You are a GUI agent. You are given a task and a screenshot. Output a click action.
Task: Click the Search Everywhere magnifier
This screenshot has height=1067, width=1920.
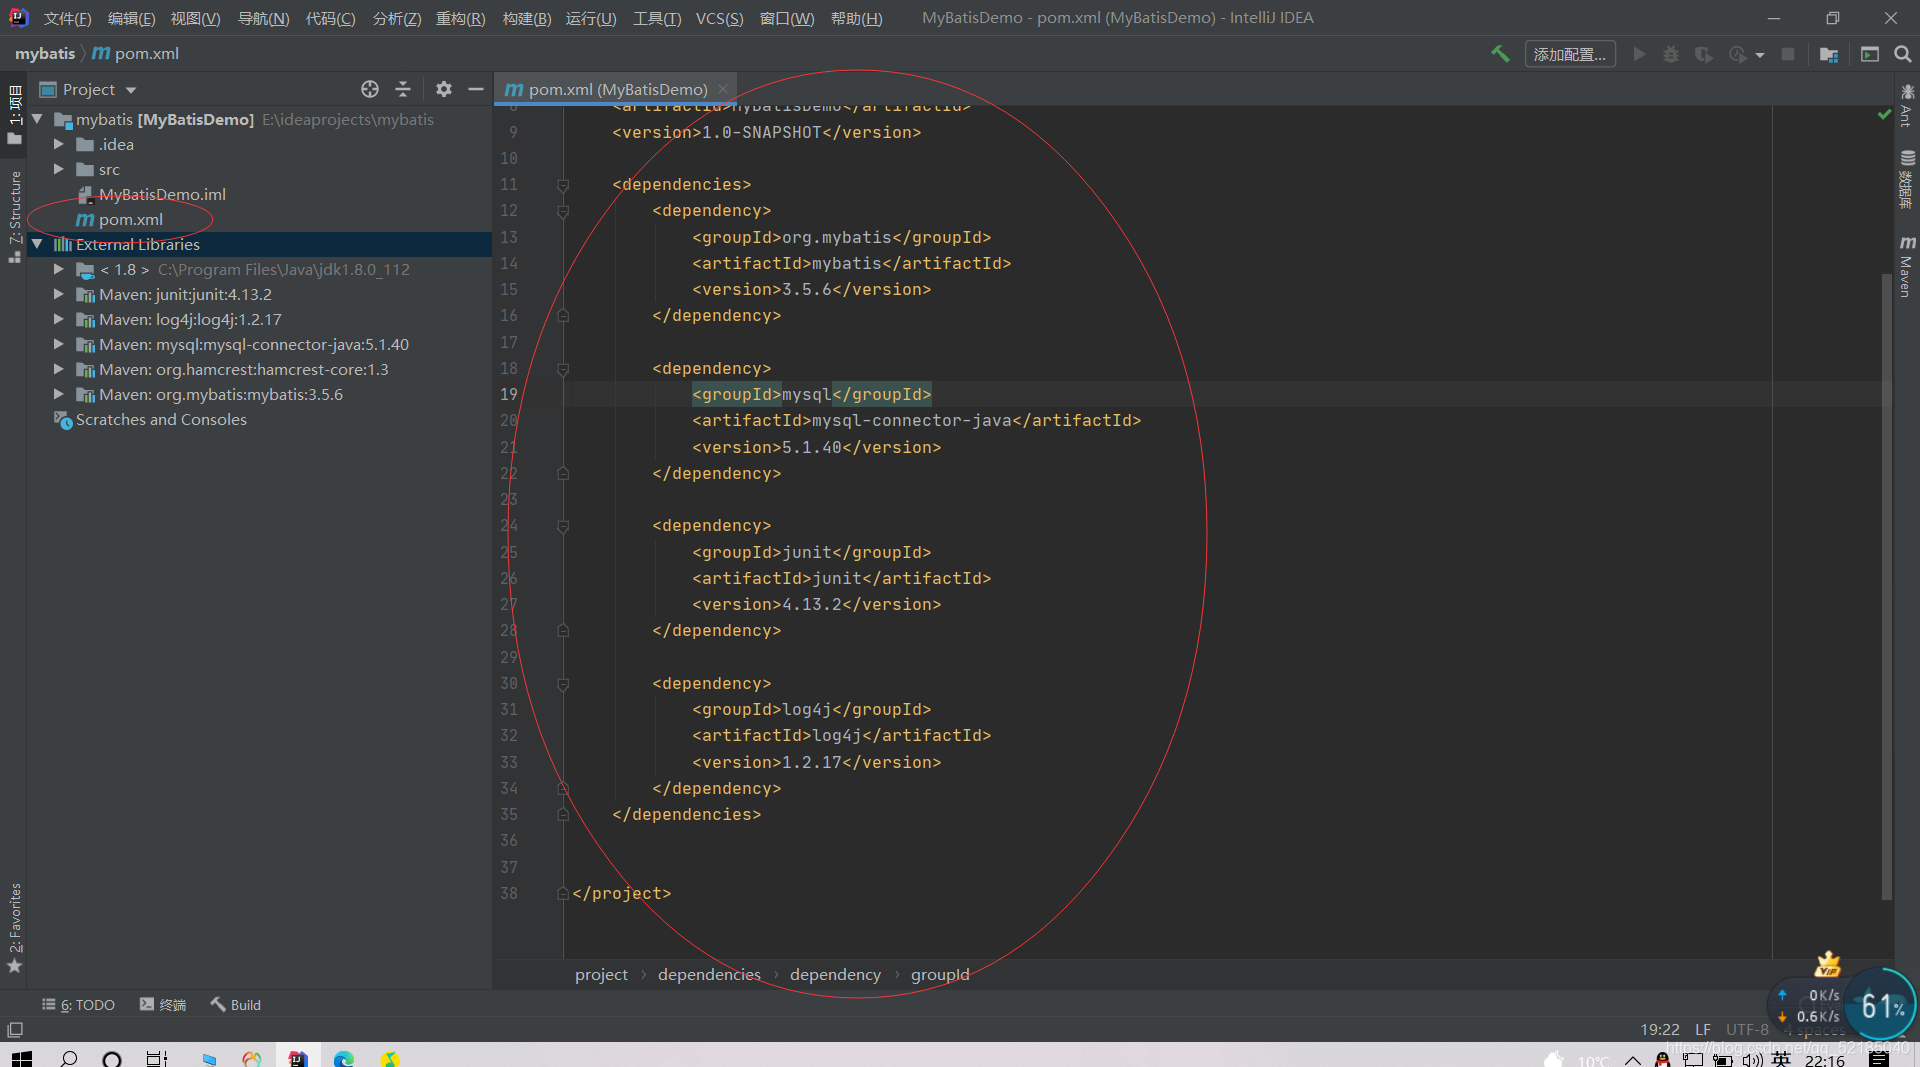(x=1902, y=54)
